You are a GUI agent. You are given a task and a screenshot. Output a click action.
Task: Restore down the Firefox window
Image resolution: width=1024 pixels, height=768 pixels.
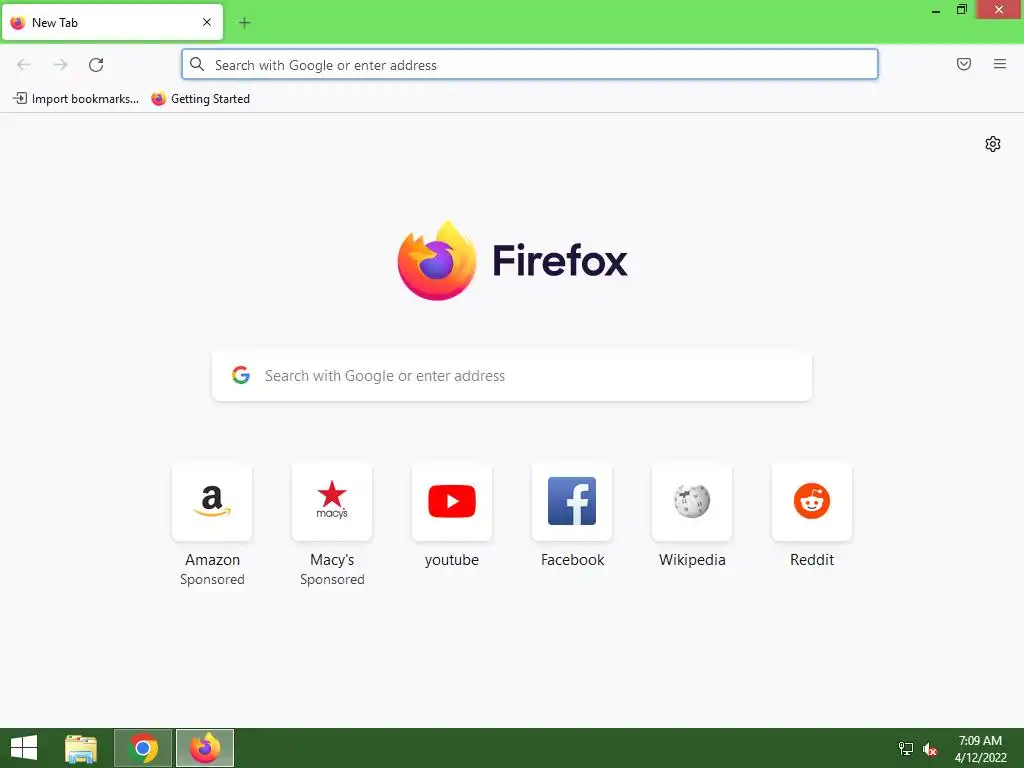[x=962, y=9]
